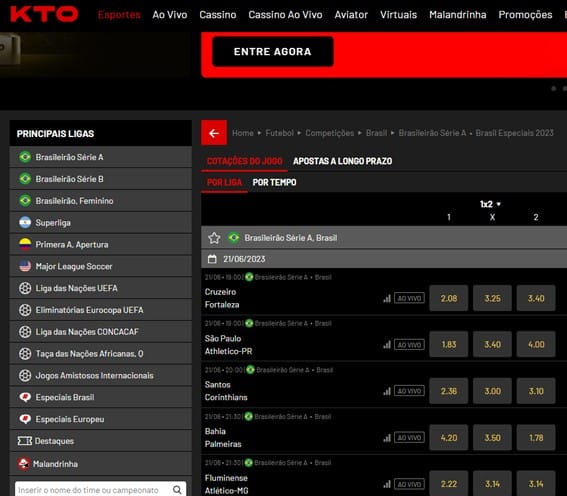Open Eliminatórias Eurocopa UEFA league
Screen dimensions: 567x496
pyautogui.click(x=101, y=310)
